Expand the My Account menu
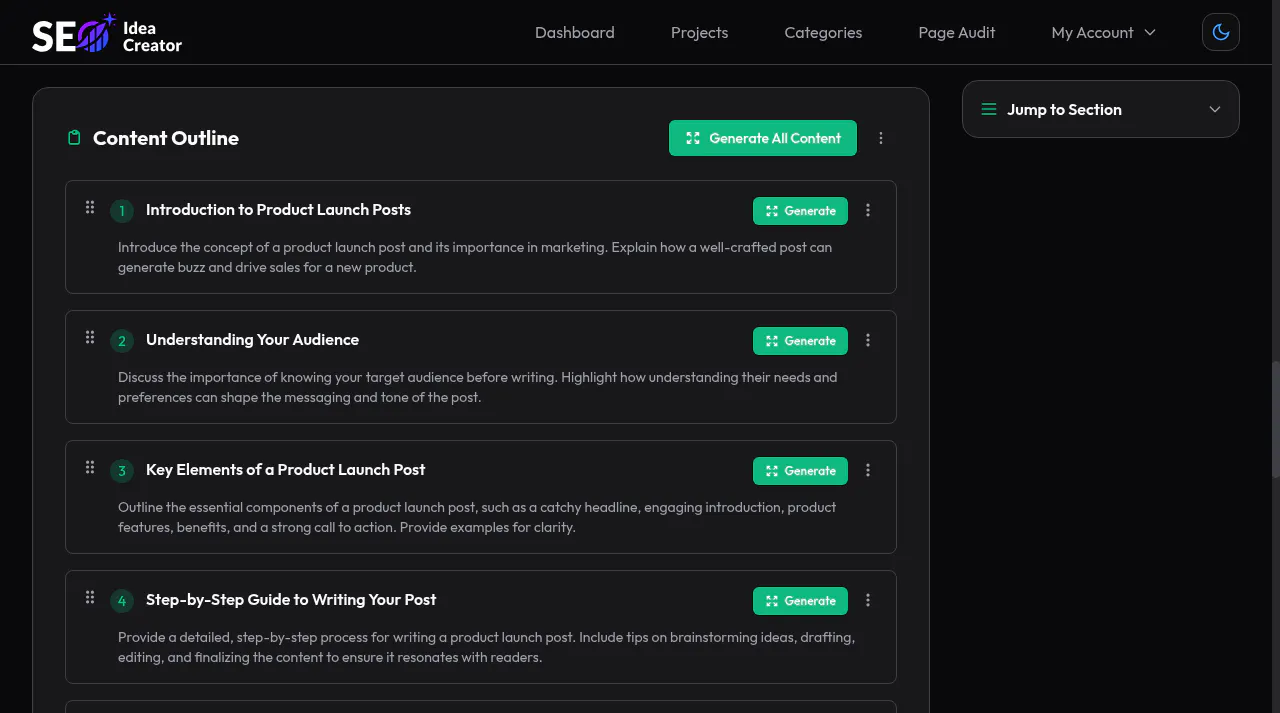This screenshot has width=1280, height=713. [x=1103, y=32]
